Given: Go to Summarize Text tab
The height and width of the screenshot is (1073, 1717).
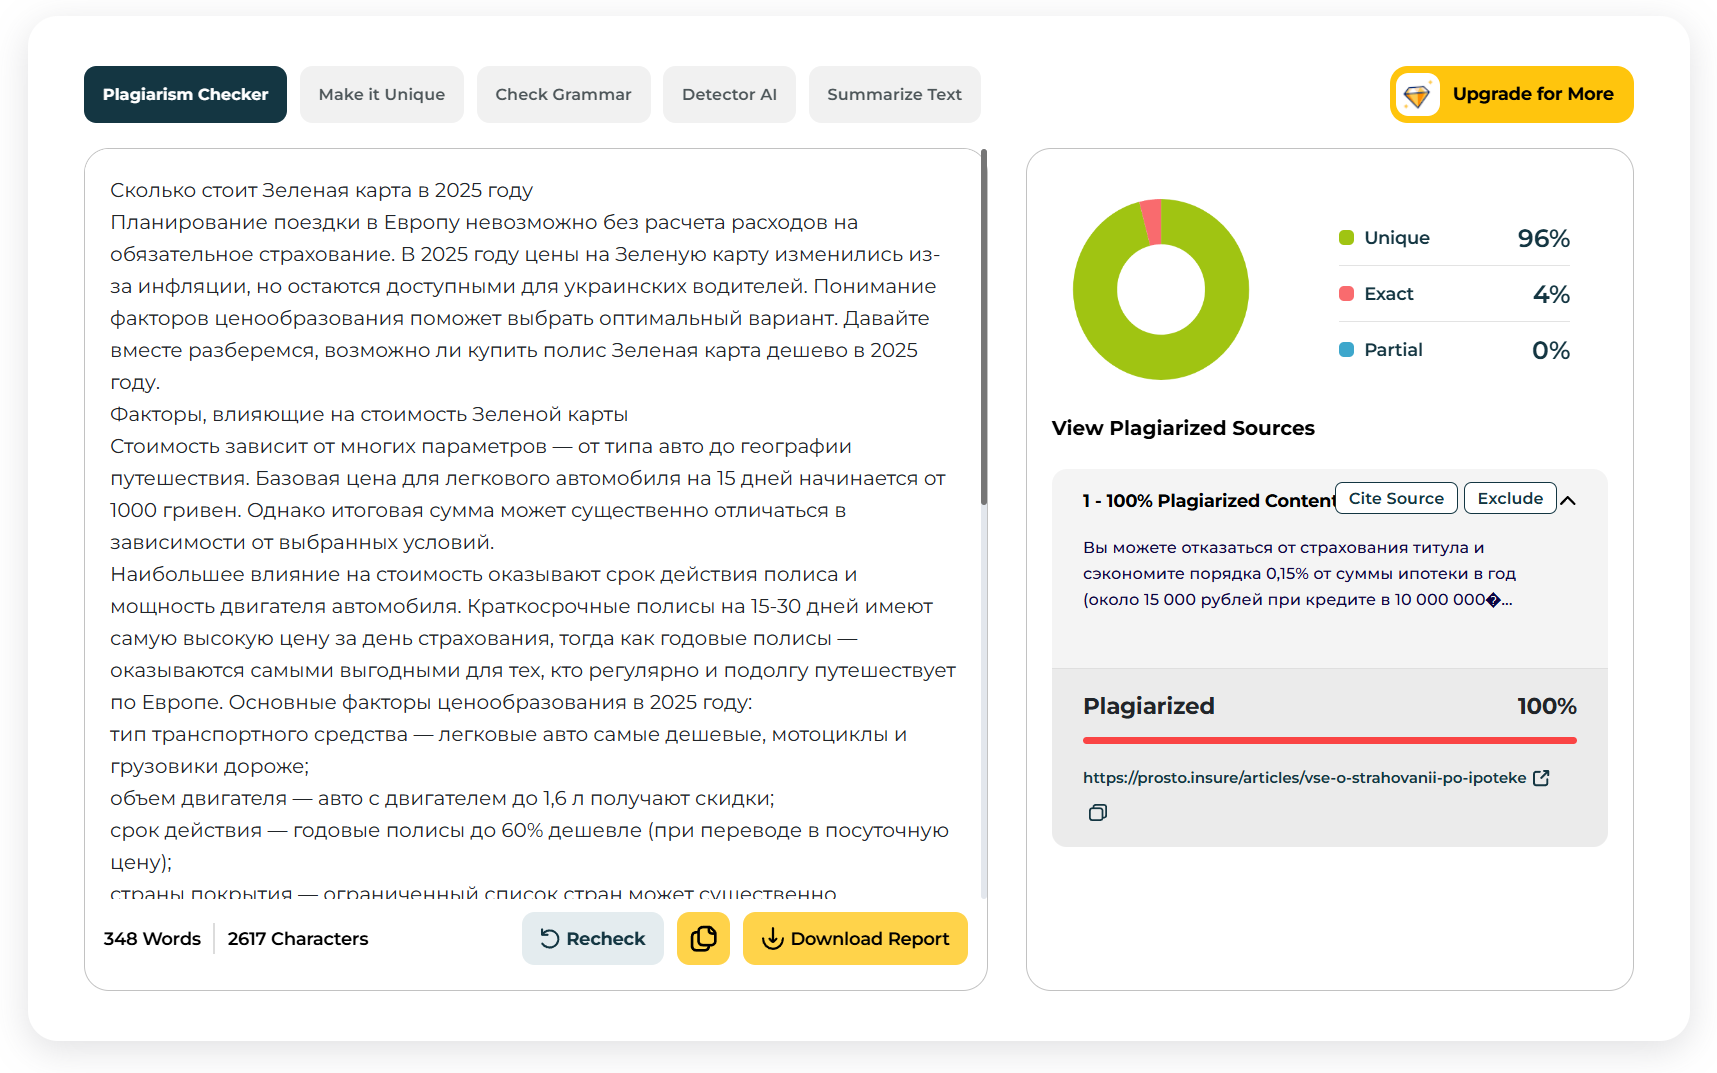Looking at the screenshot, I should [894, 95].
